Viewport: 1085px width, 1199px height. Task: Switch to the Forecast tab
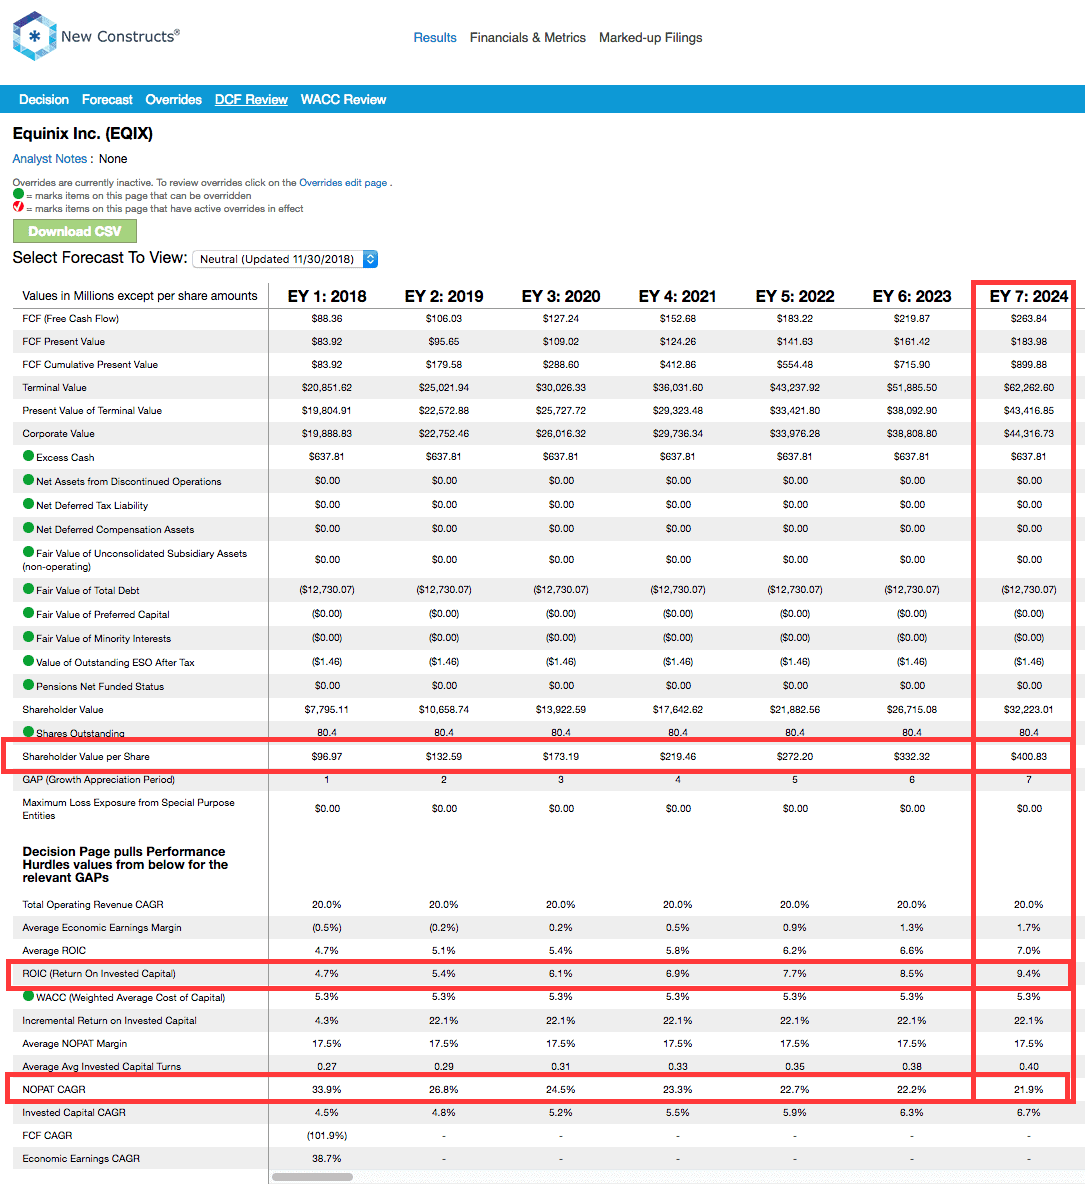107,99
